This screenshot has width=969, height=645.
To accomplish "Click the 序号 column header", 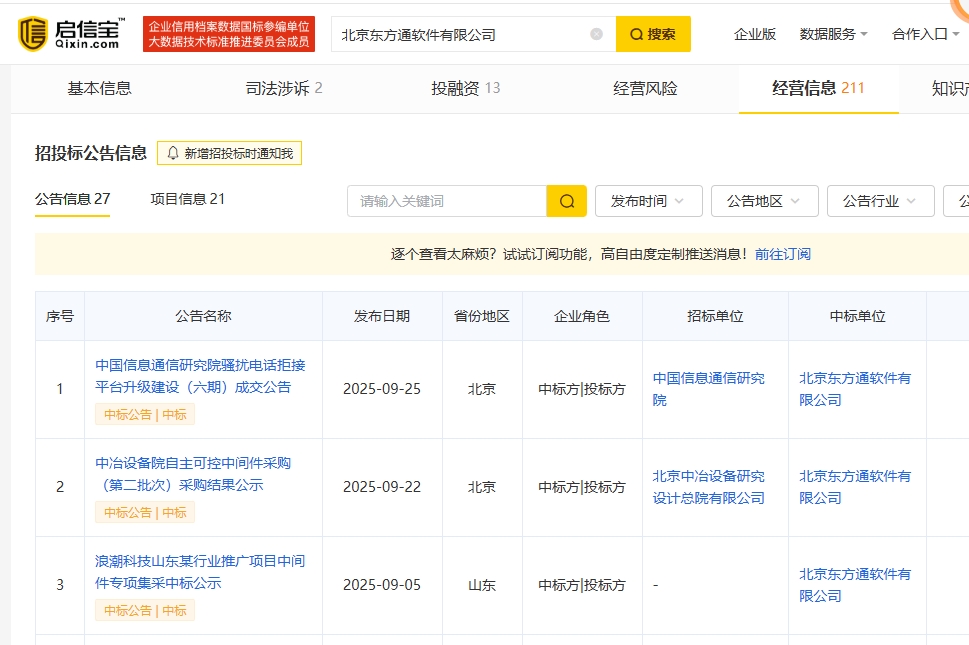I will click(60, 316).
